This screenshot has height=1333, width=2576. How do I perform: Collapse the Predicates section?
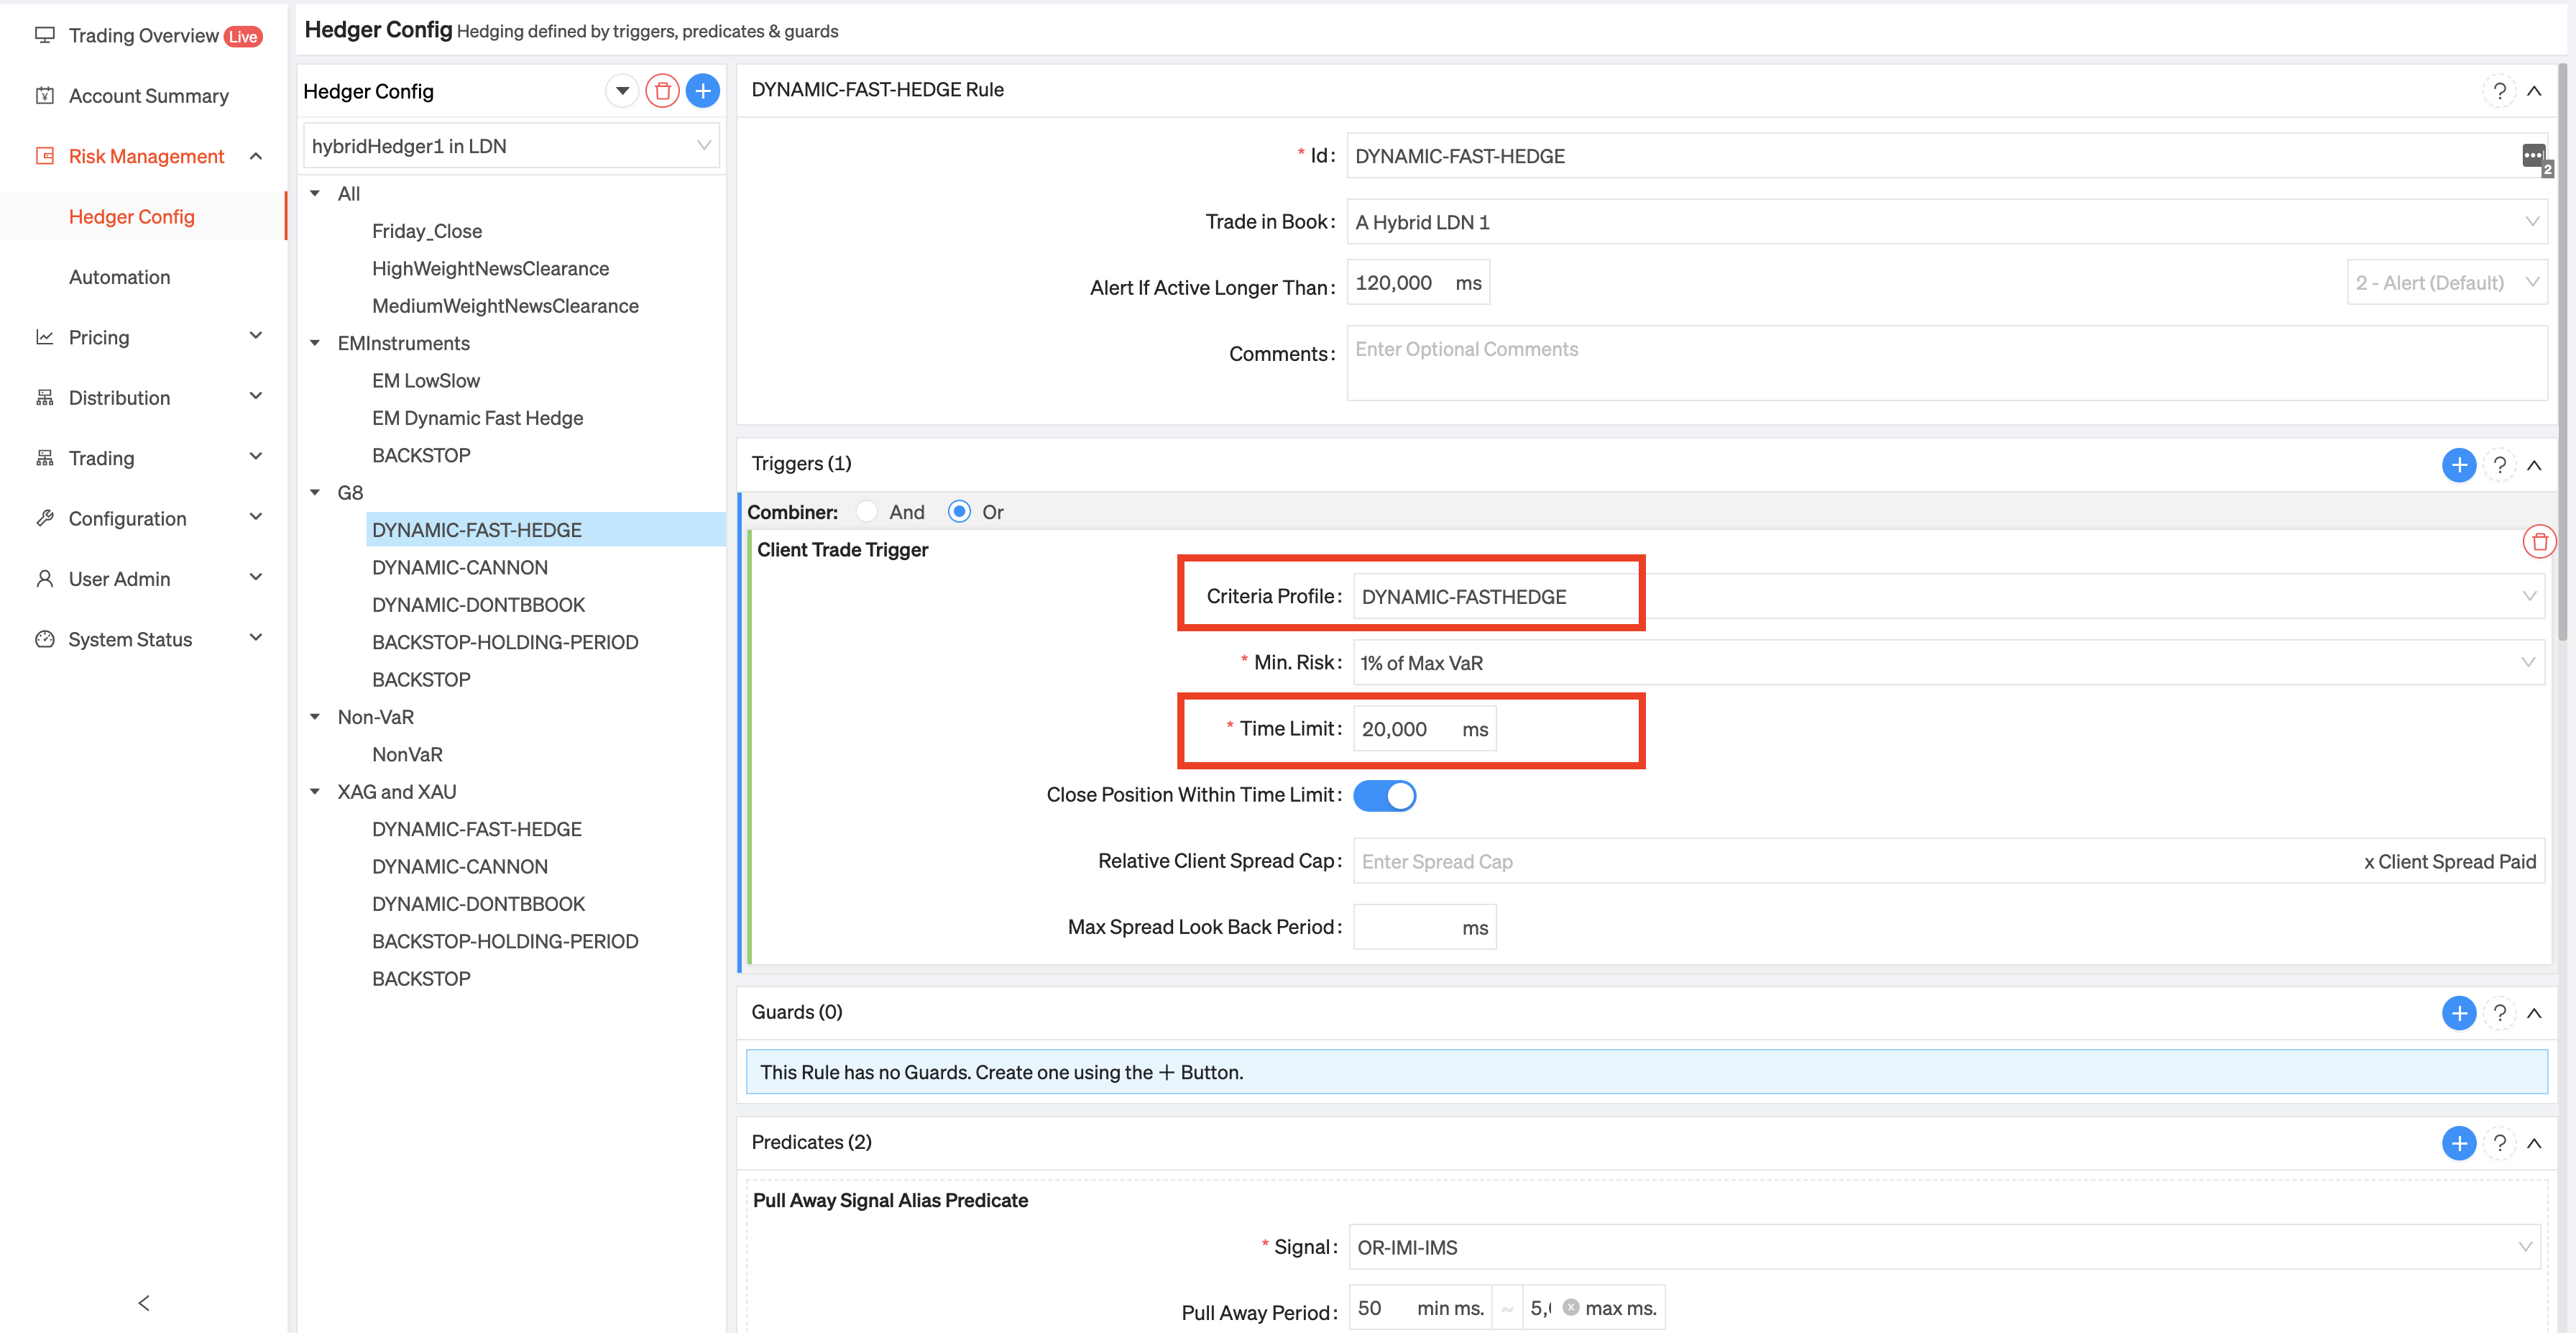pos(2534,1143)
